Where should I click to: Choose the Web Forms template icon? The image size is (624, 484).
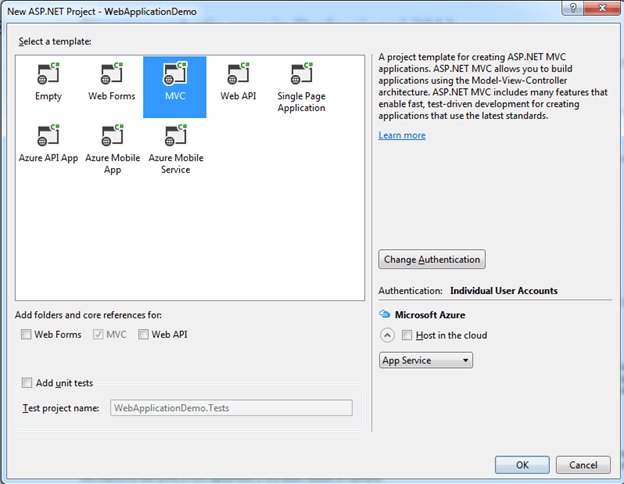coord(112,74)
